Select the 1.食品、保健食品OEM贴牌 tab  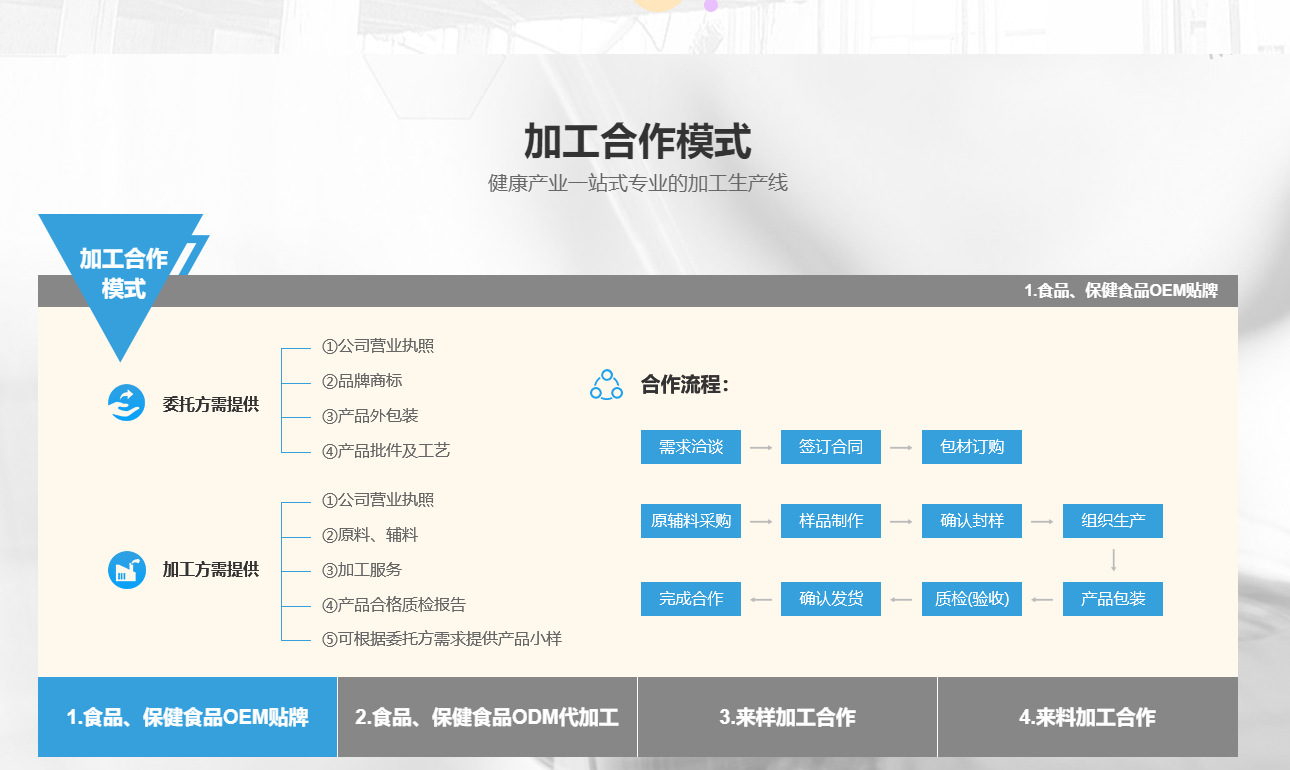pyautogui.click(x=188, y=717)
